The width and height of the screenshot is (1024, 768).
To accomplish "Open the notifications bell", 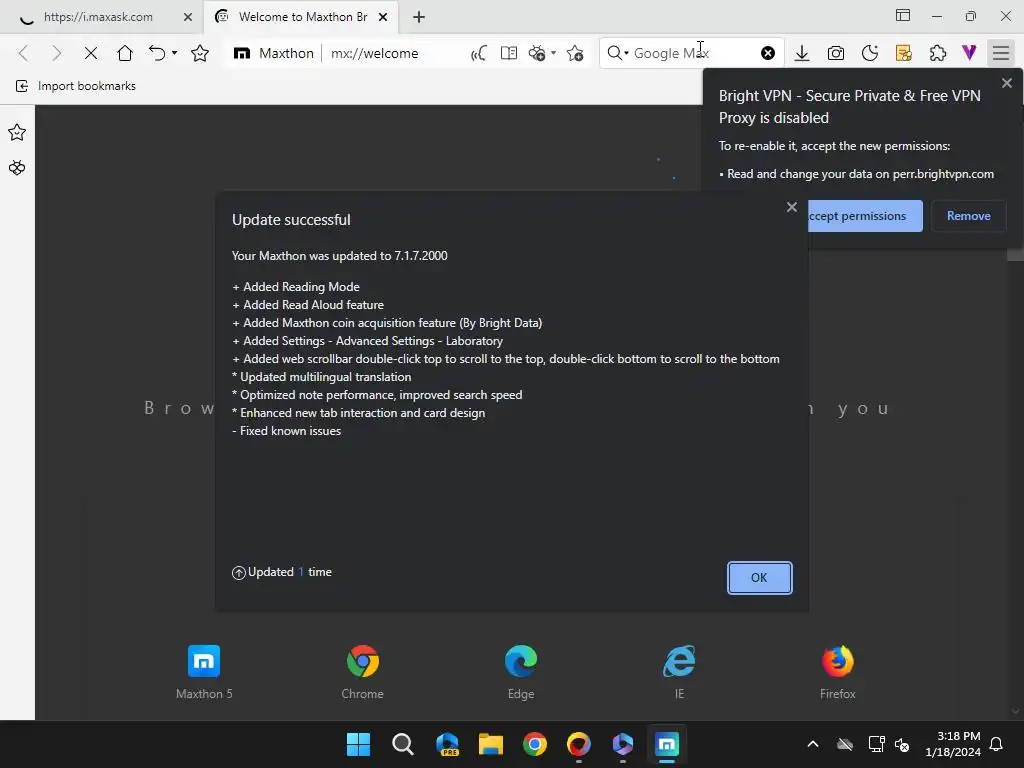I will [x=997, y=744].
